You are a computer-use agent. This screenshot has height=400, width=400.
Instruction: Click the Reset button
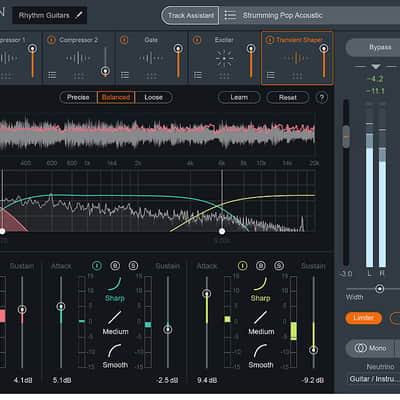pos(288,97)
